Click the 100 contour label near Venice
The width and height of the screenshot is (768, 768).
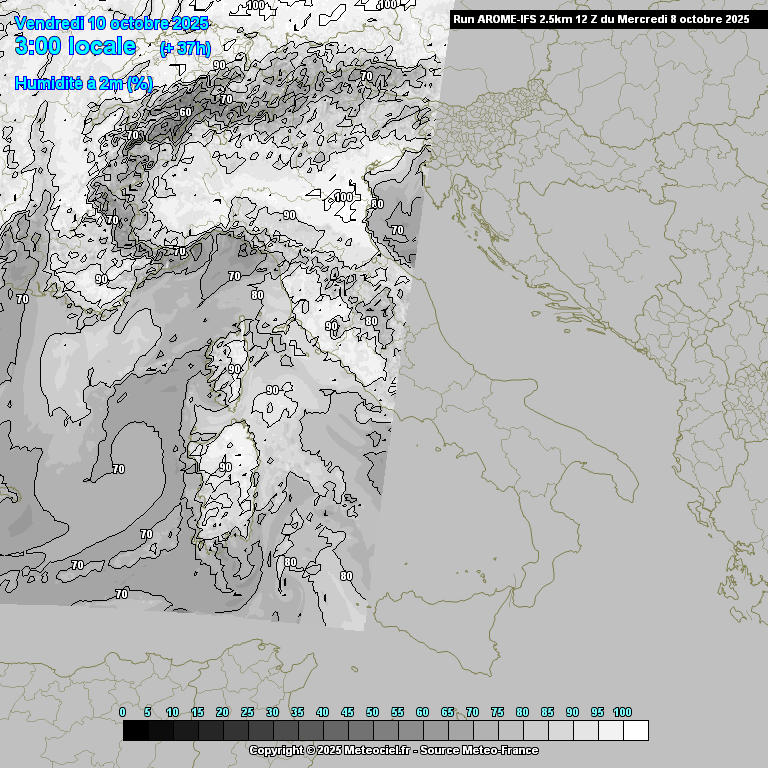344,197
